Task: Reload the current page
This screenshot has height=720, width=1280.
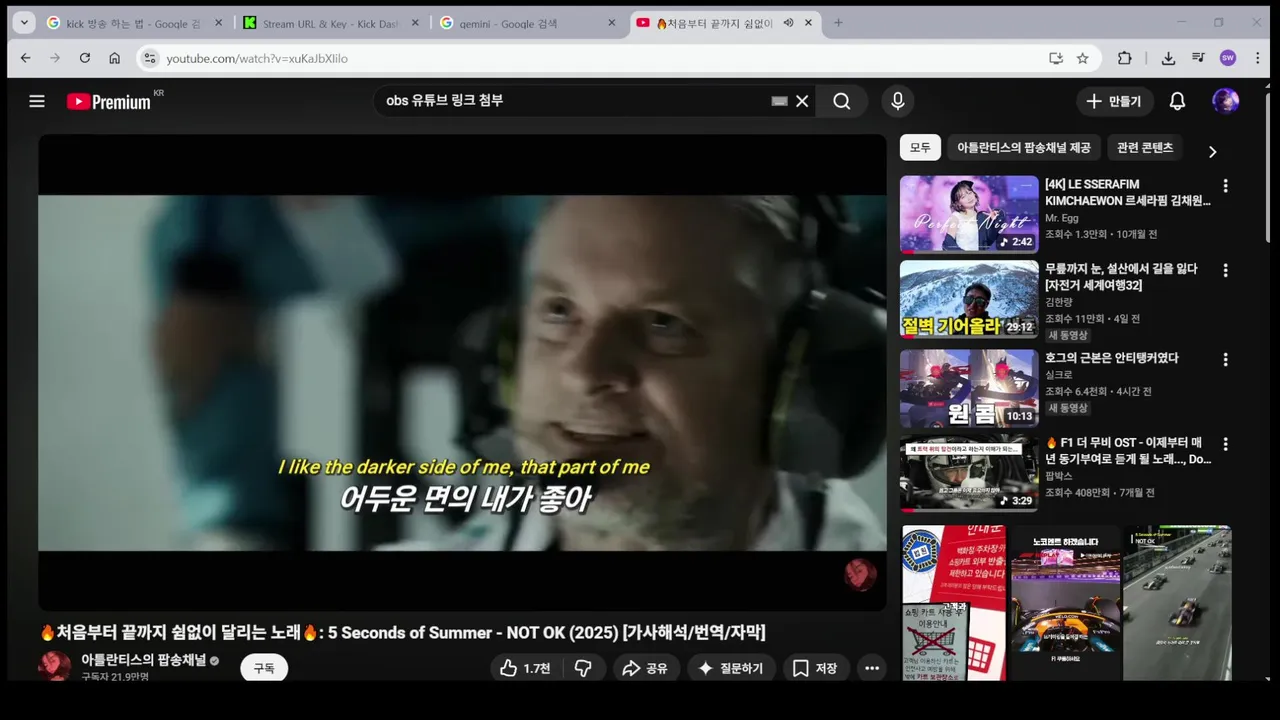Action: tap(85, 58)
